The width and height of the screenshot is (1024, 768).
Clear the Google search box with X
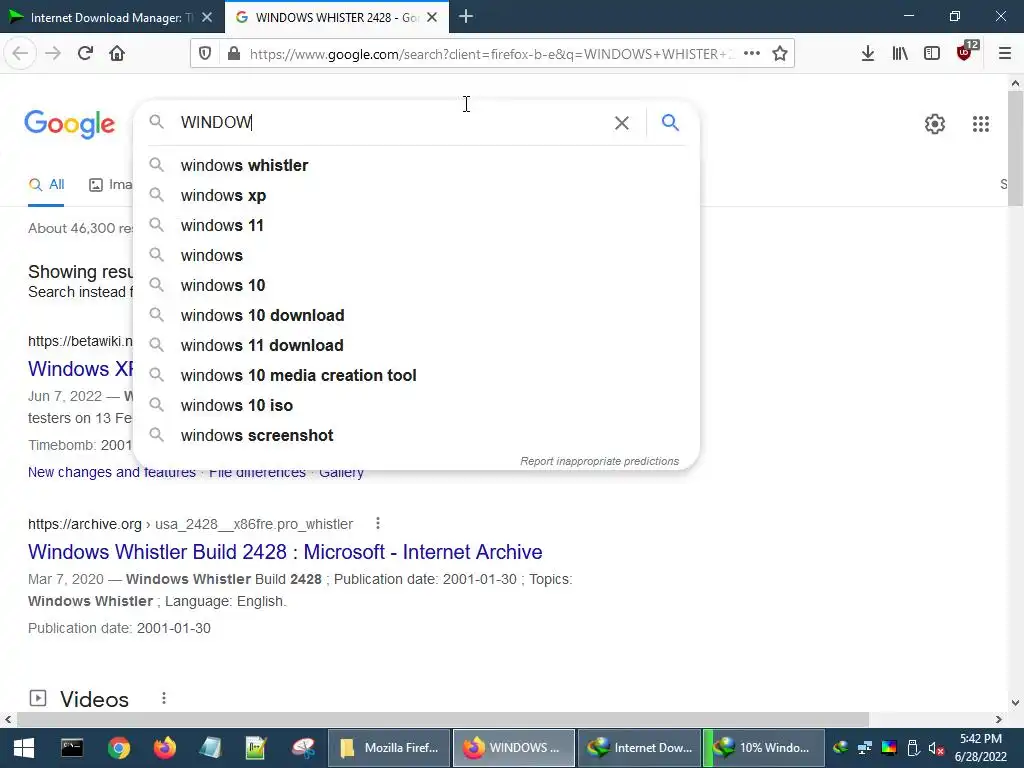pos(622,123)
